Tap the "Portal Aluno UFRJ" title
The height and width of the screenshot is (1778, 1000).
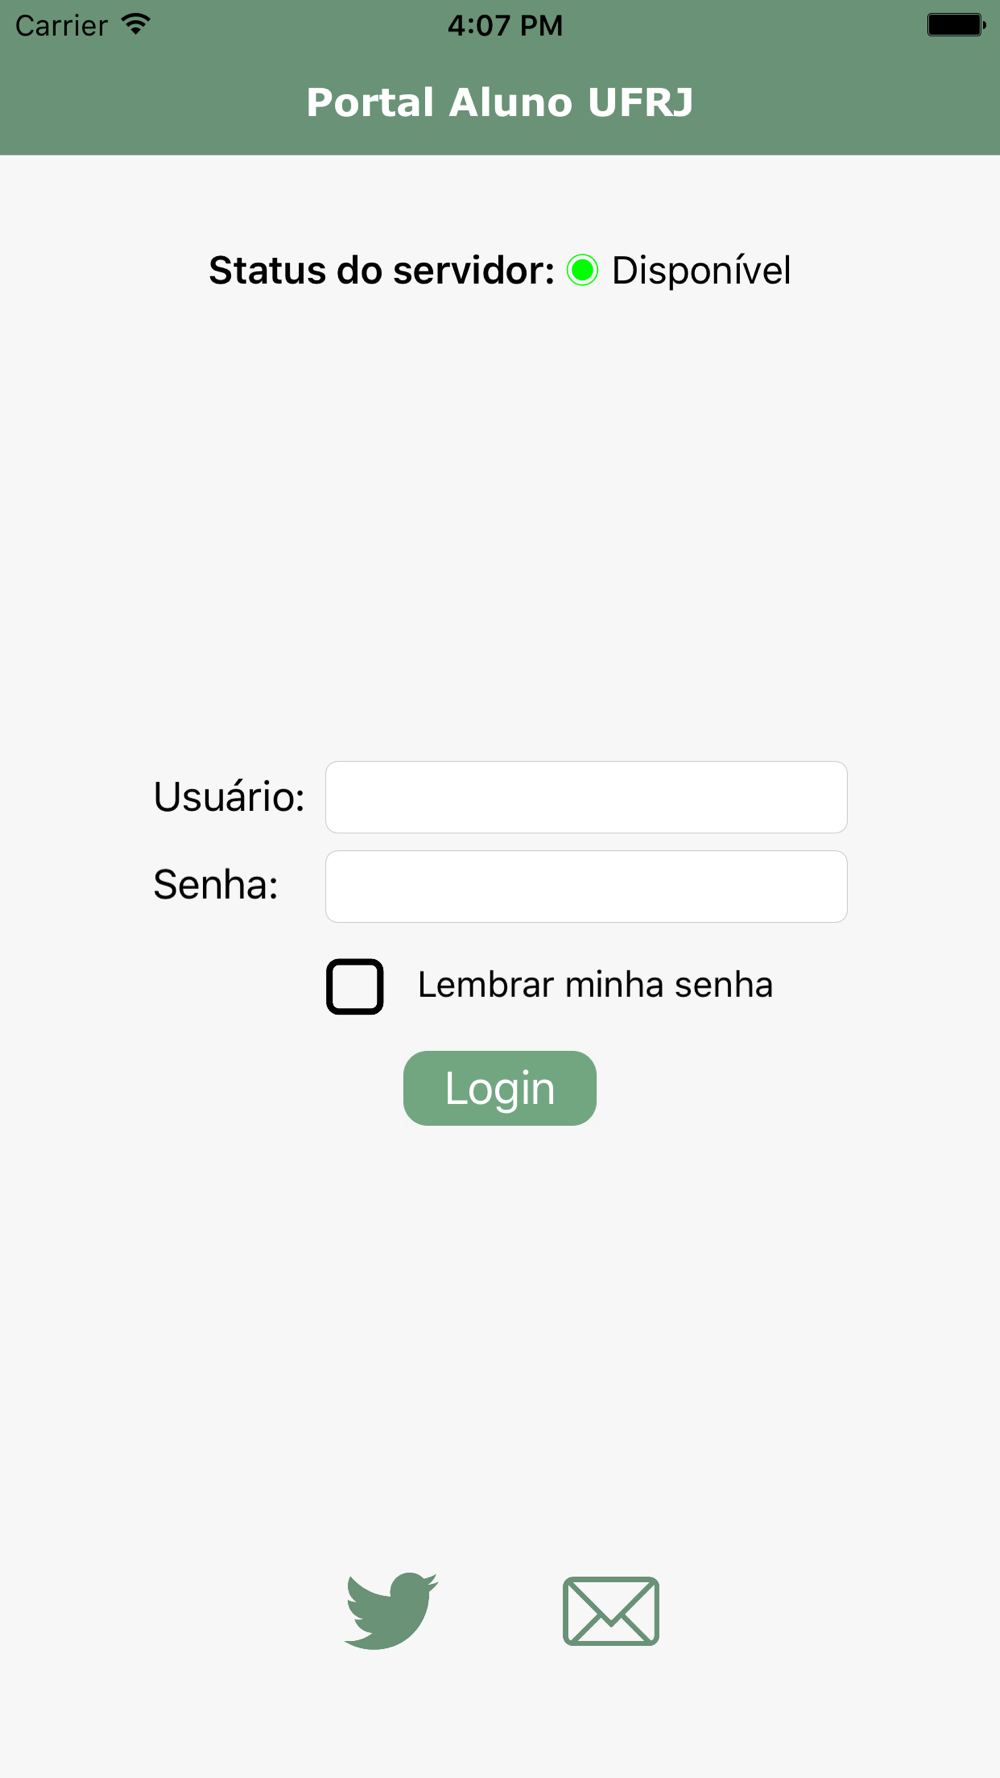500,102
